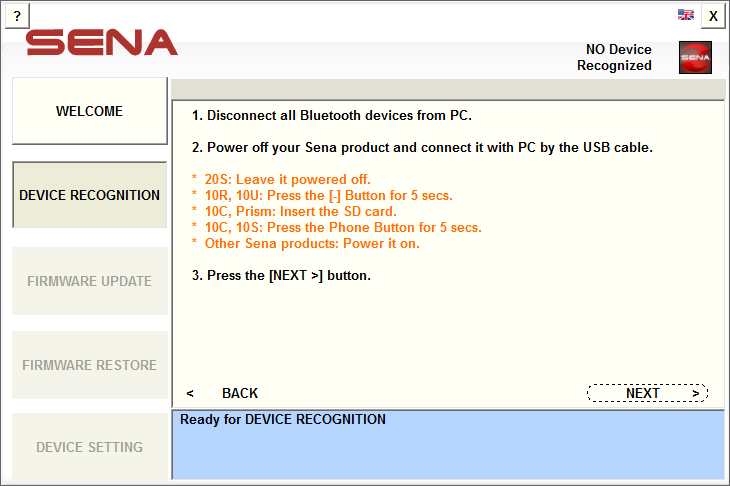Open the FIRMWARE UPDATE step
Image resolution: width=730 pixels, height=486 pixels.
pyautogui.click(x=89, y=281)
